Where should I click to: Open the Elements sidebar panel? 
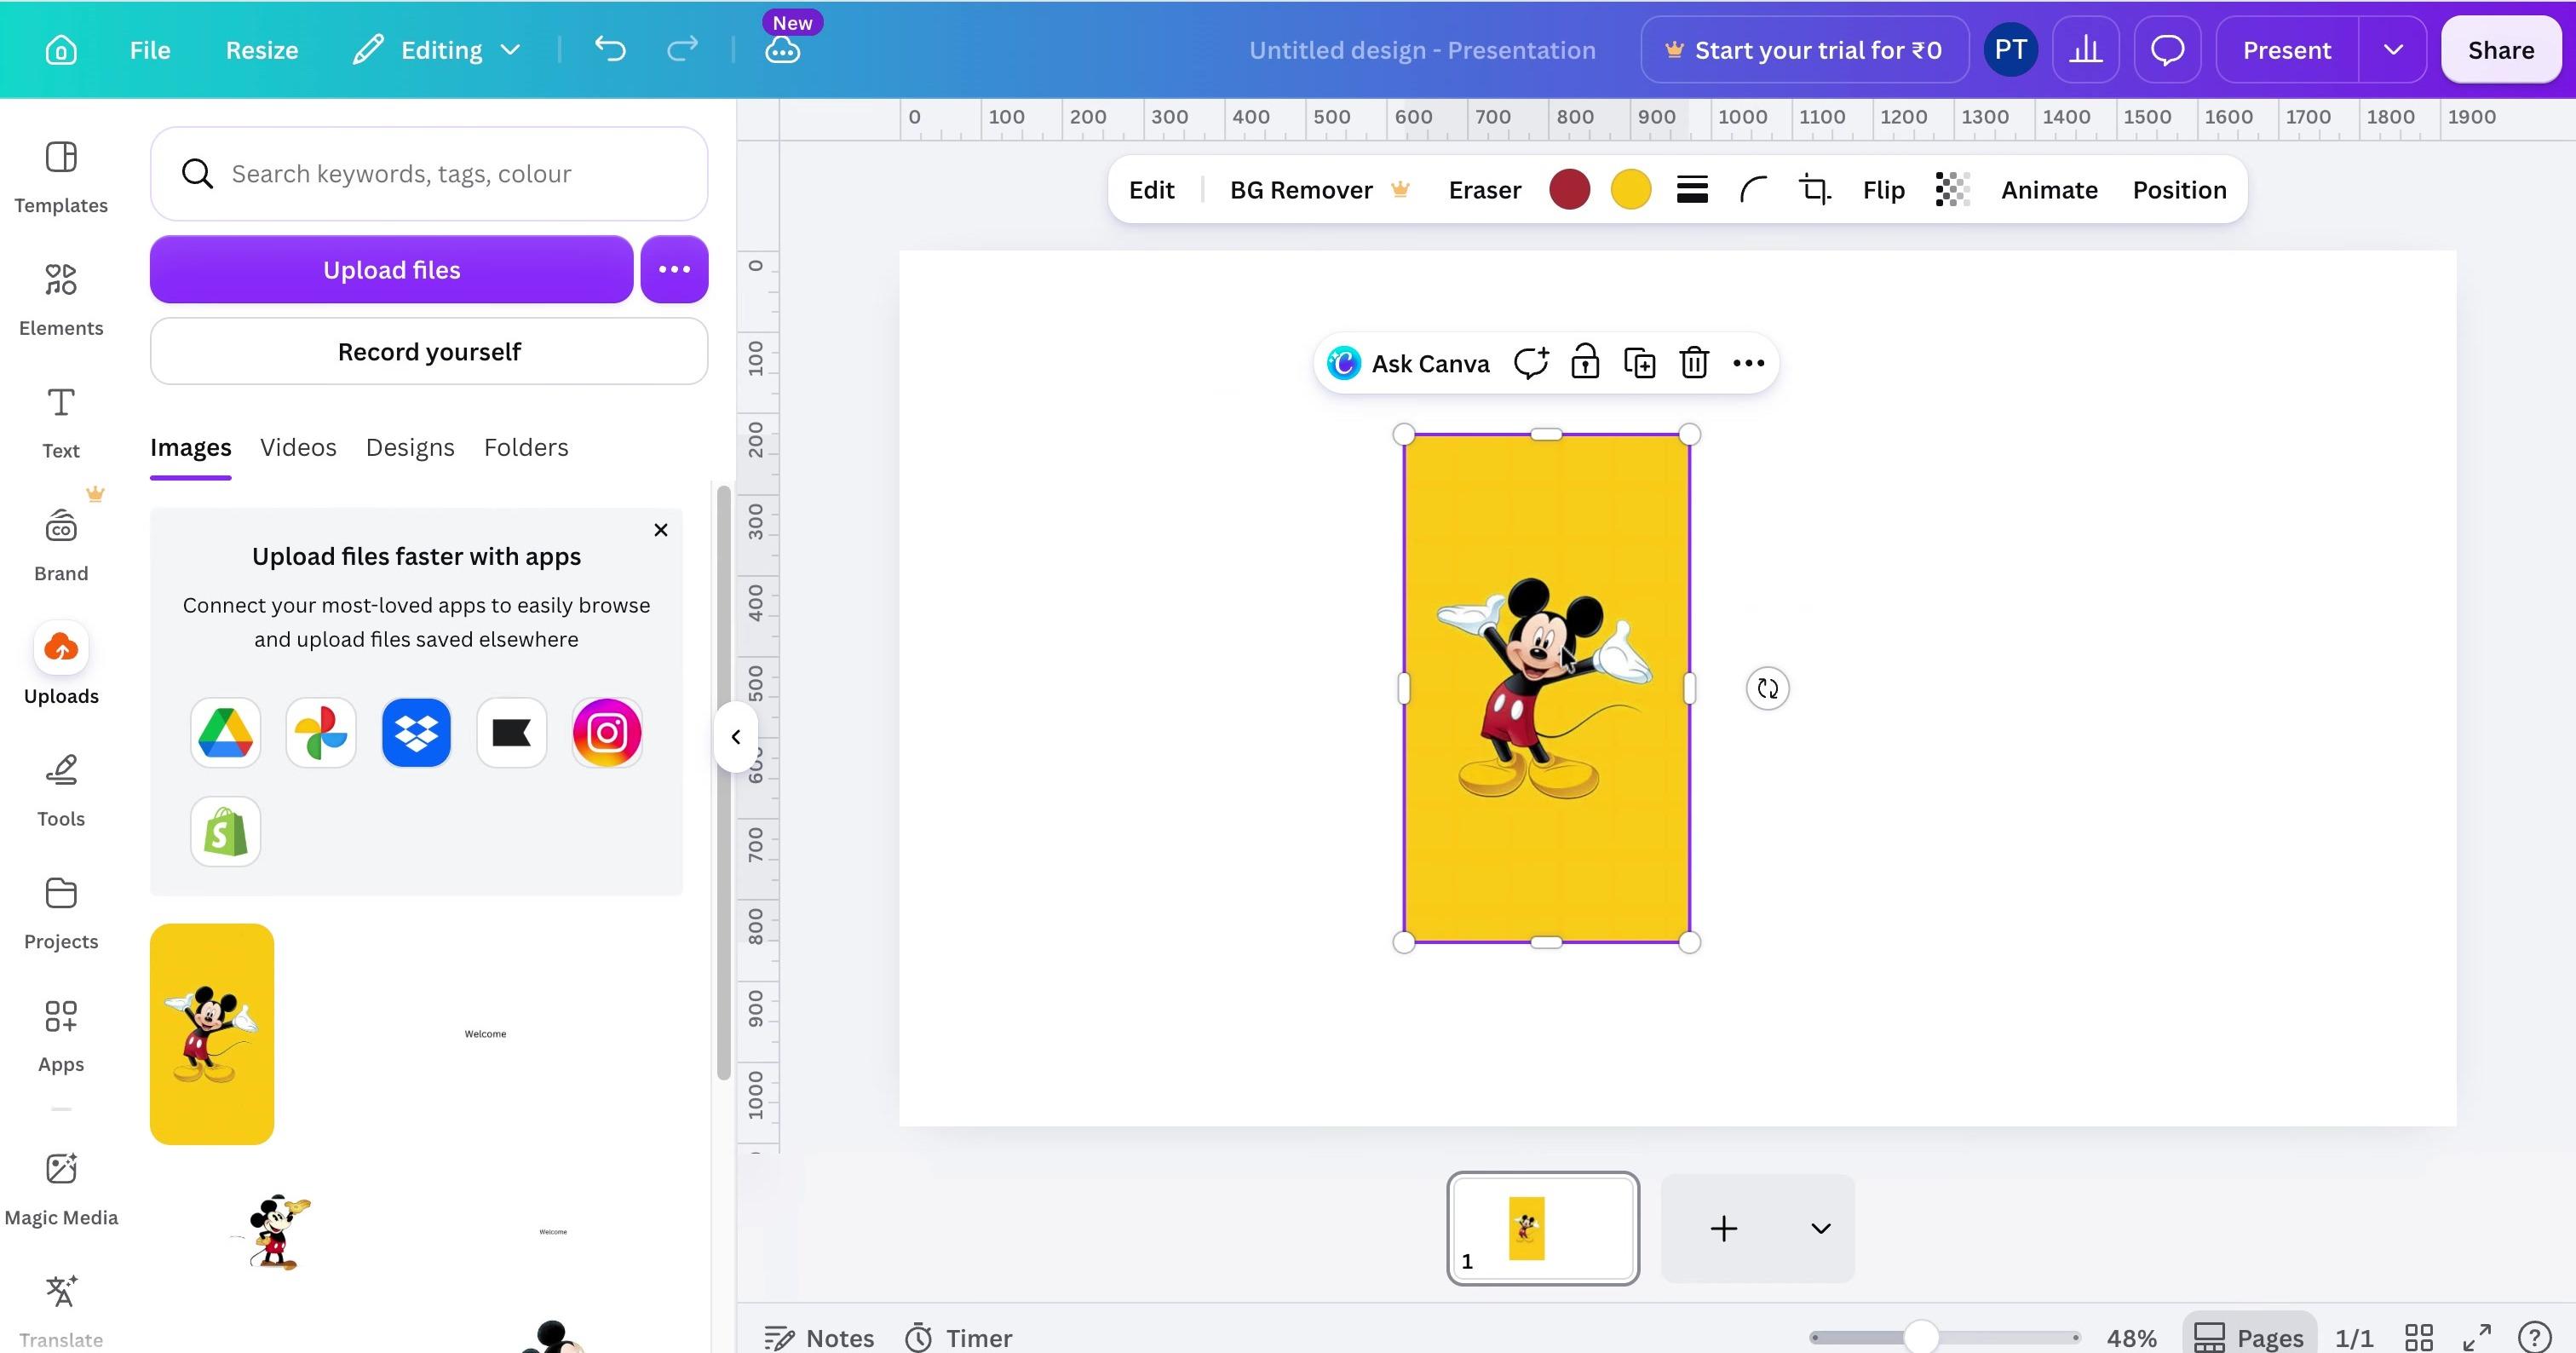pos(61,300)
